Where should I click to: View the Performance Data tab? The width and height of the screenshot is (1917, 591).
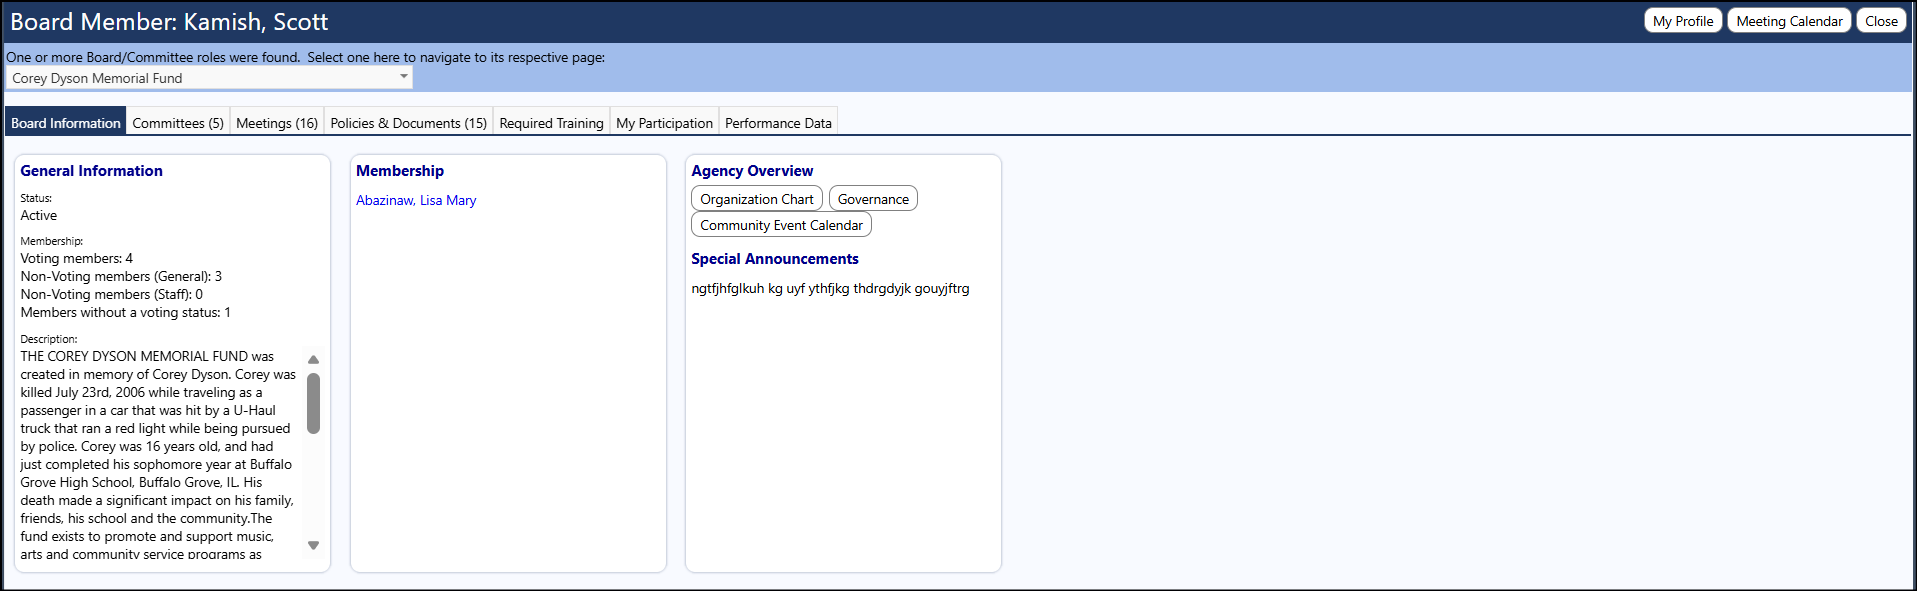coord(778,123)
